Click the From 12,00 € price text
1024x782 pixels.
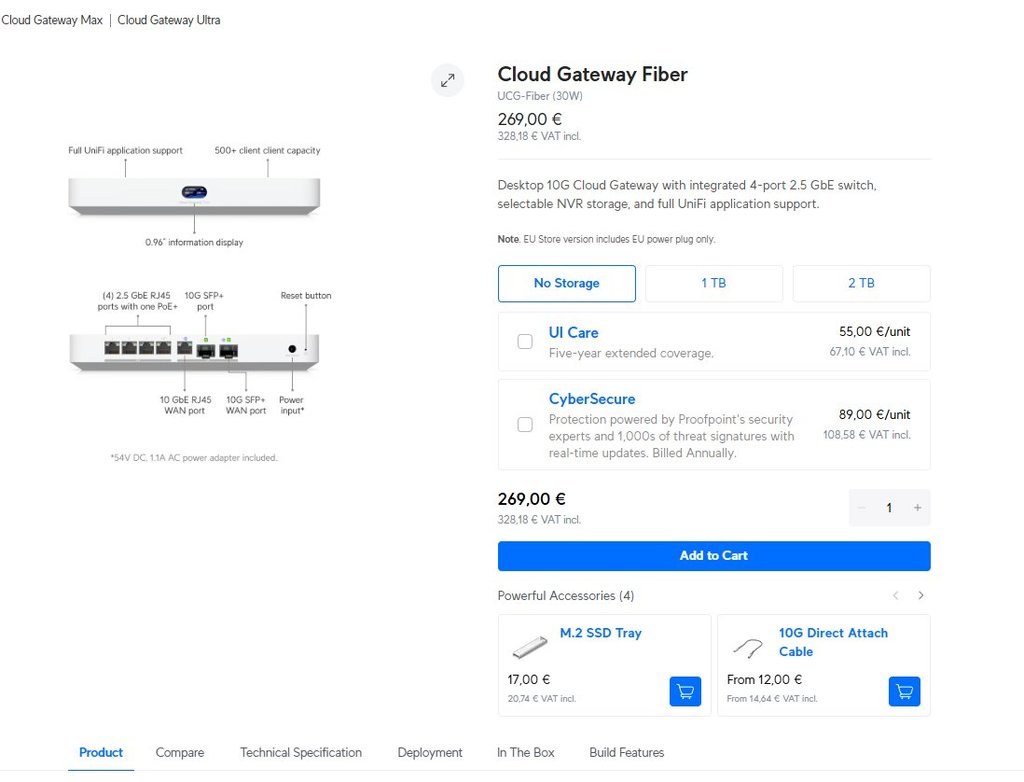click(x=764, y=680)
